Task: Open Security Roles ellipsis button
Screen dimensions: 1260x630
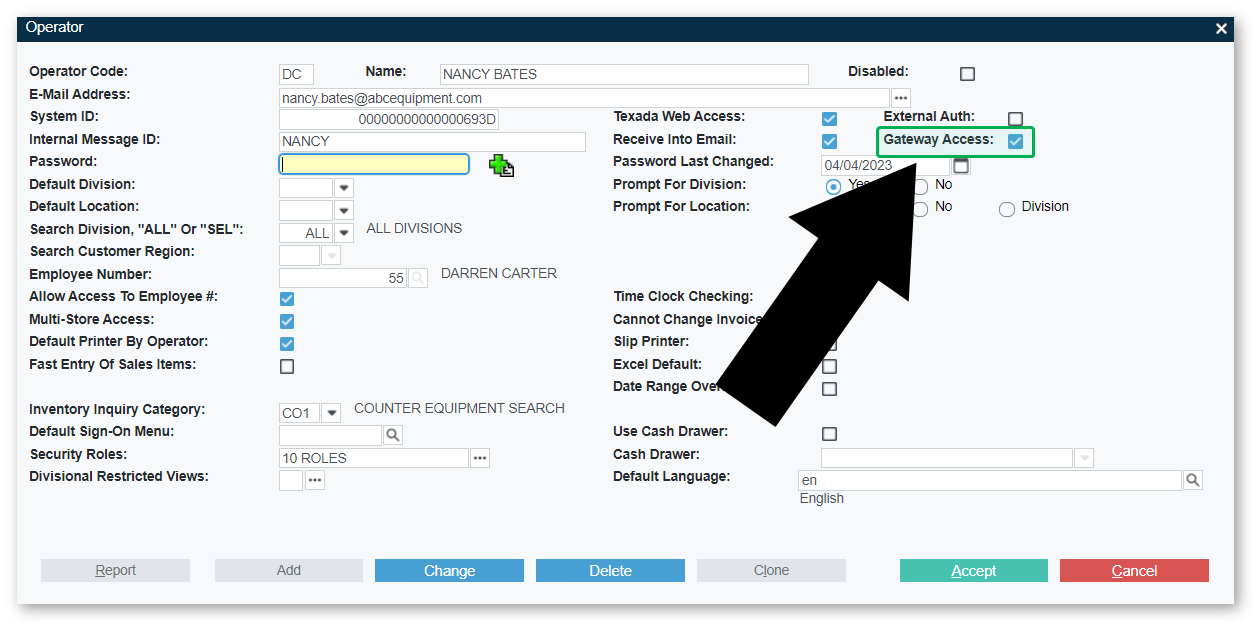Action: [480, 458]
